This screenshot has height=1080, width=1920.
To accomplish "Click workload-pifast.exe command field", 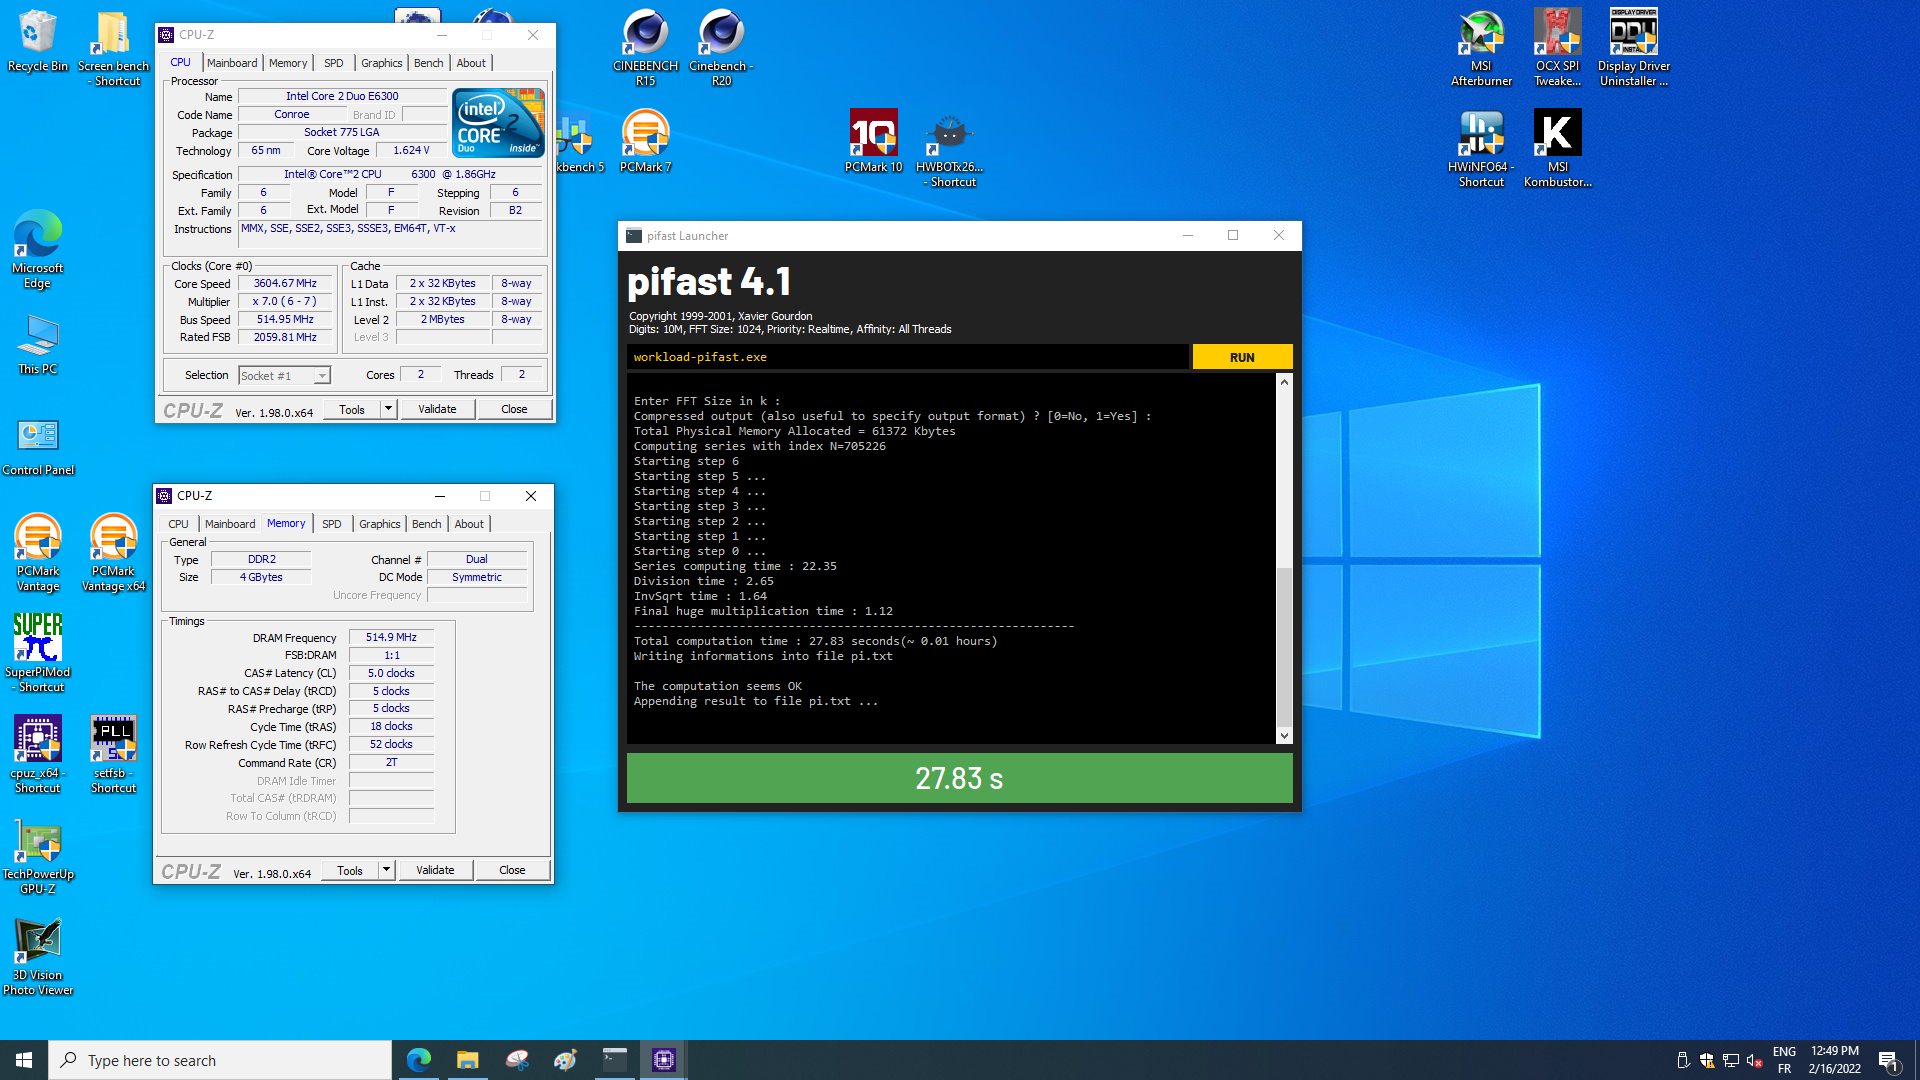I will click(908, 357).
